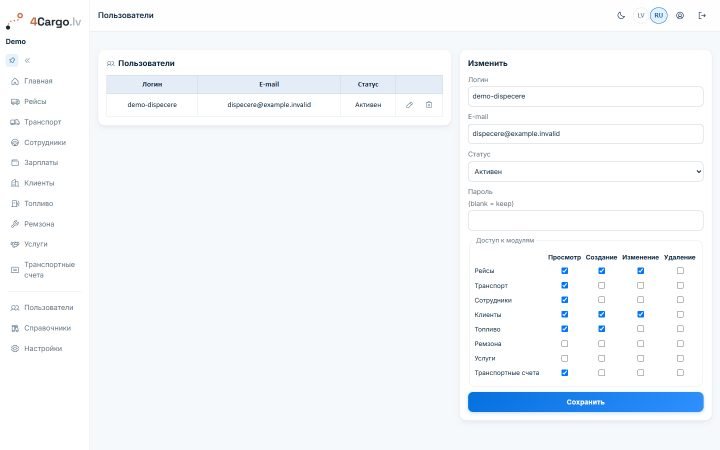This screenshot has height=450, width=720.
Task: Open user profile icon in header
Action: pos(680,16)
